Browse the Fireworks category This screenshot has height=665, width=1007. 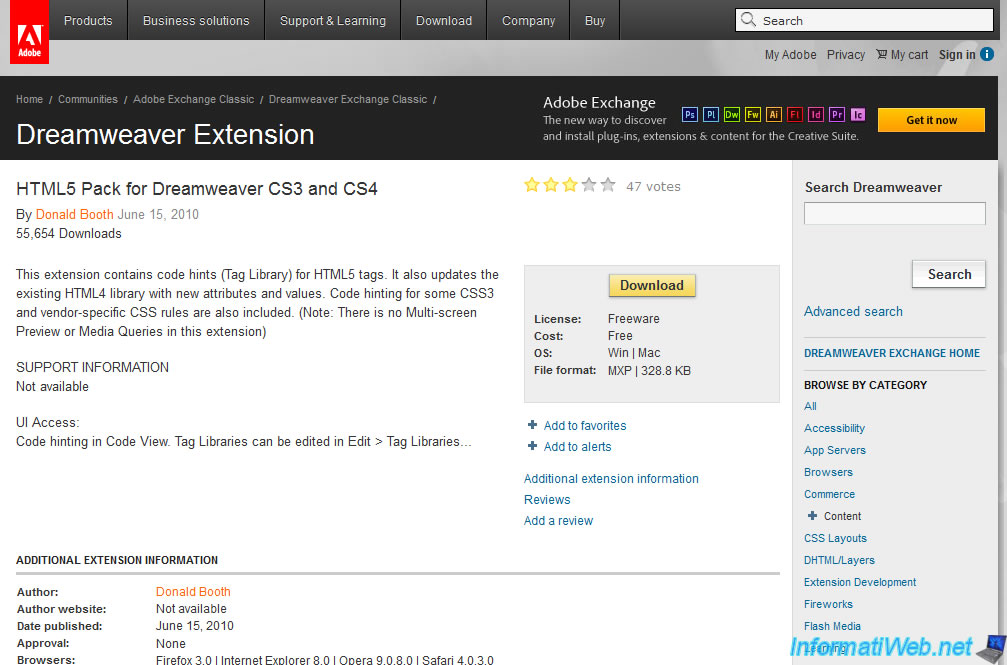(x=828, y=604)
